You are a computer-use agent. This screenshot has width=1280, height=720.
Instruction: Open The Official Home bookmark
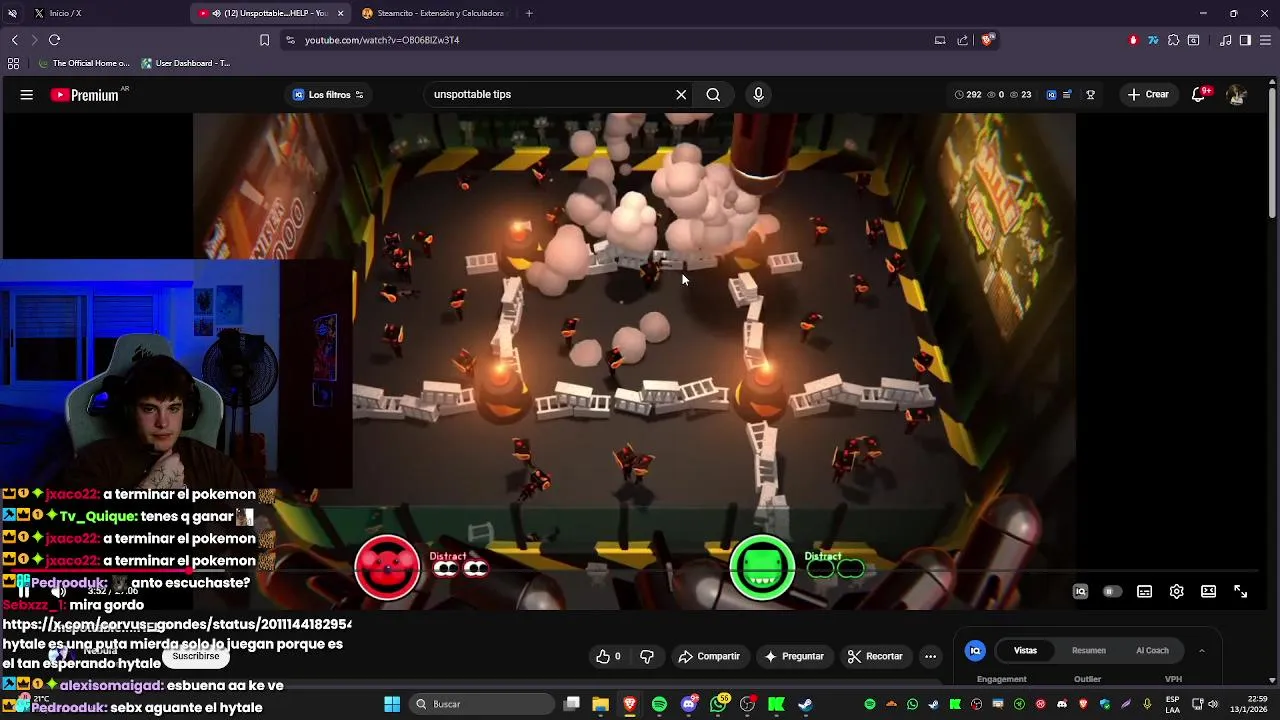coord(84,63)
